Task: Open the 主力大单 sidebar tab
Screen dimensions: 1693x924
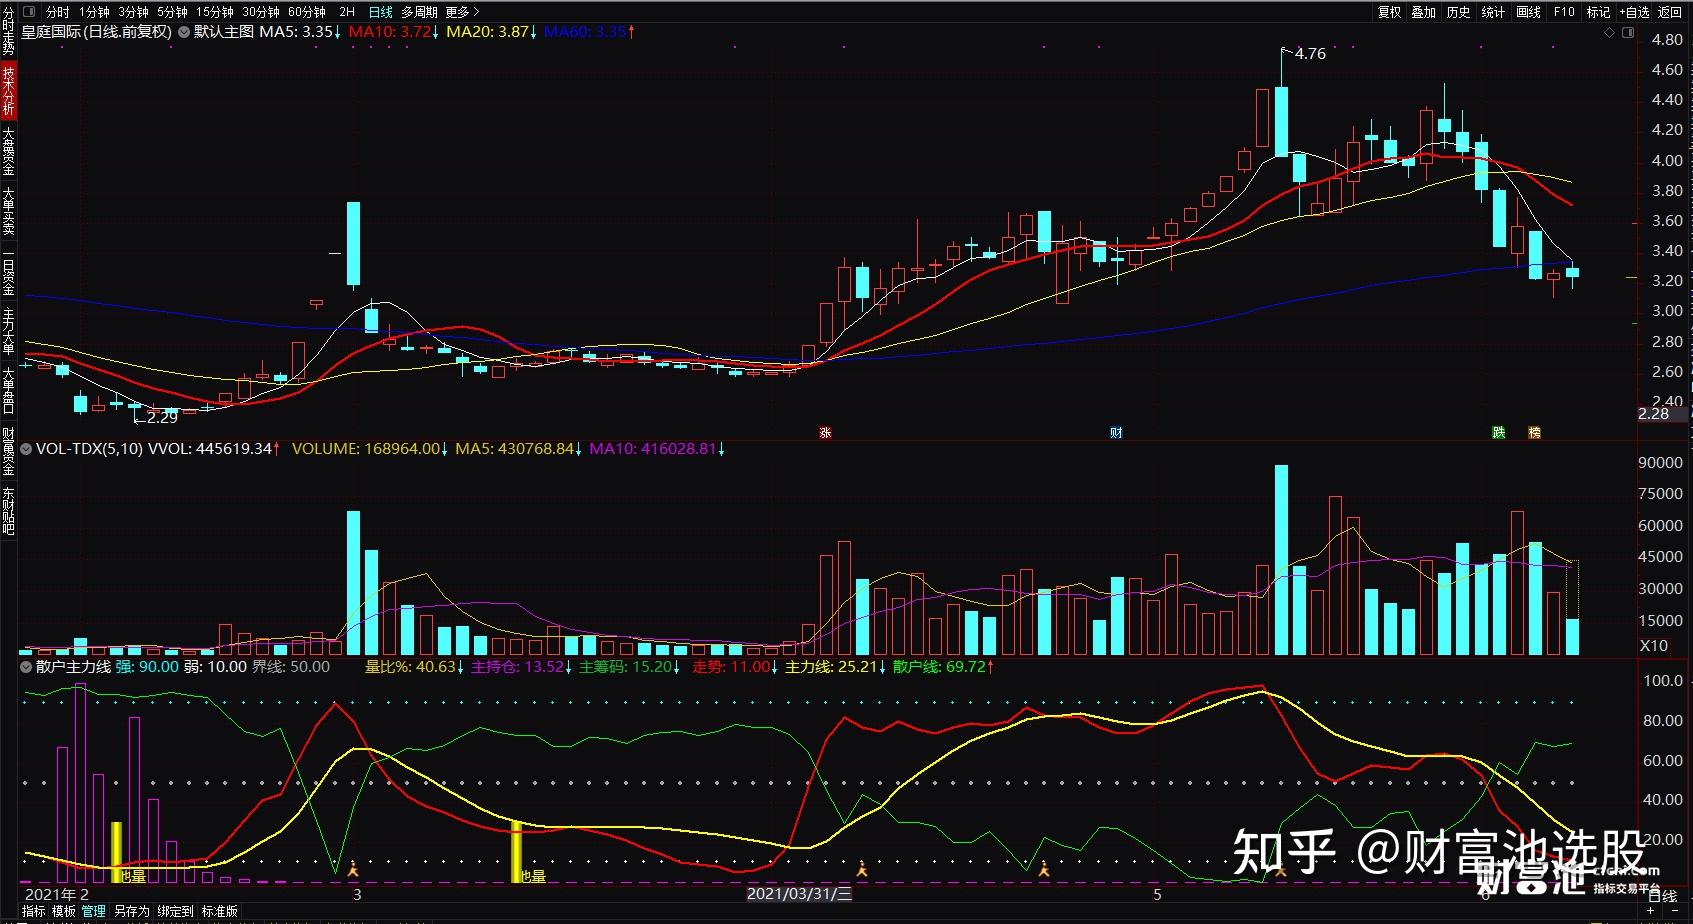Action: (8, 331)
